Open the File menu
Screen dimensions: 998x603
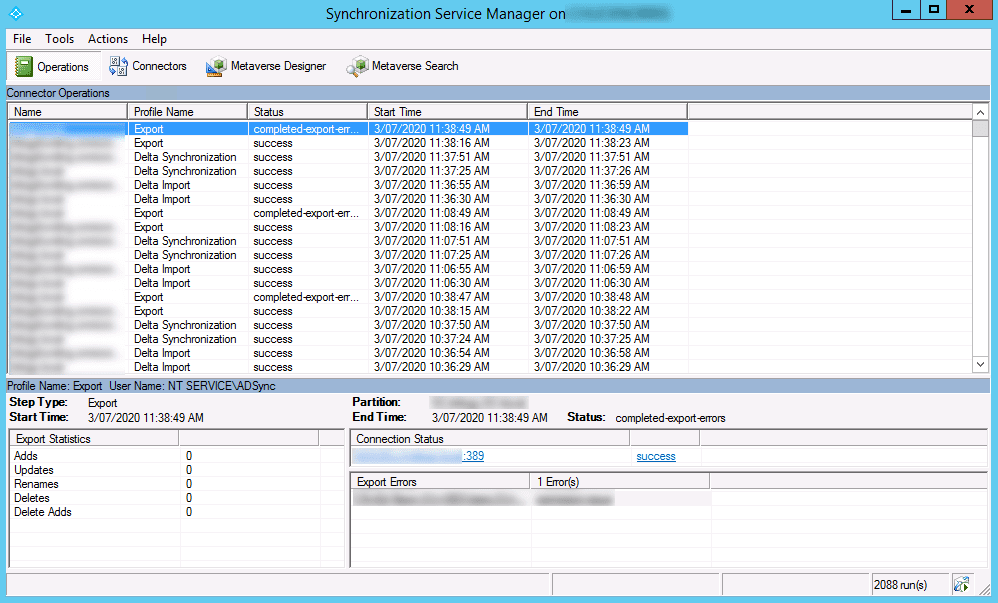(22, 39)
